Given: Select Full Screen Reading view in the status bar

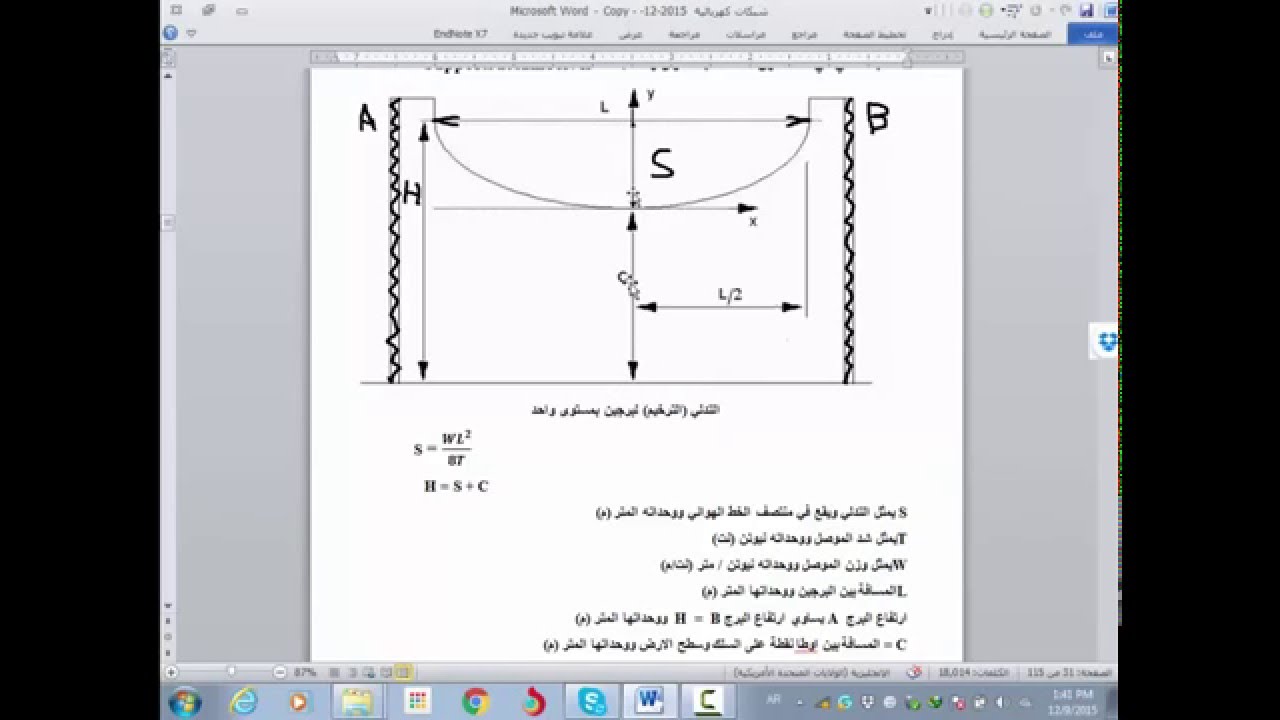Looking at the screenshot, I should point(385,672).
